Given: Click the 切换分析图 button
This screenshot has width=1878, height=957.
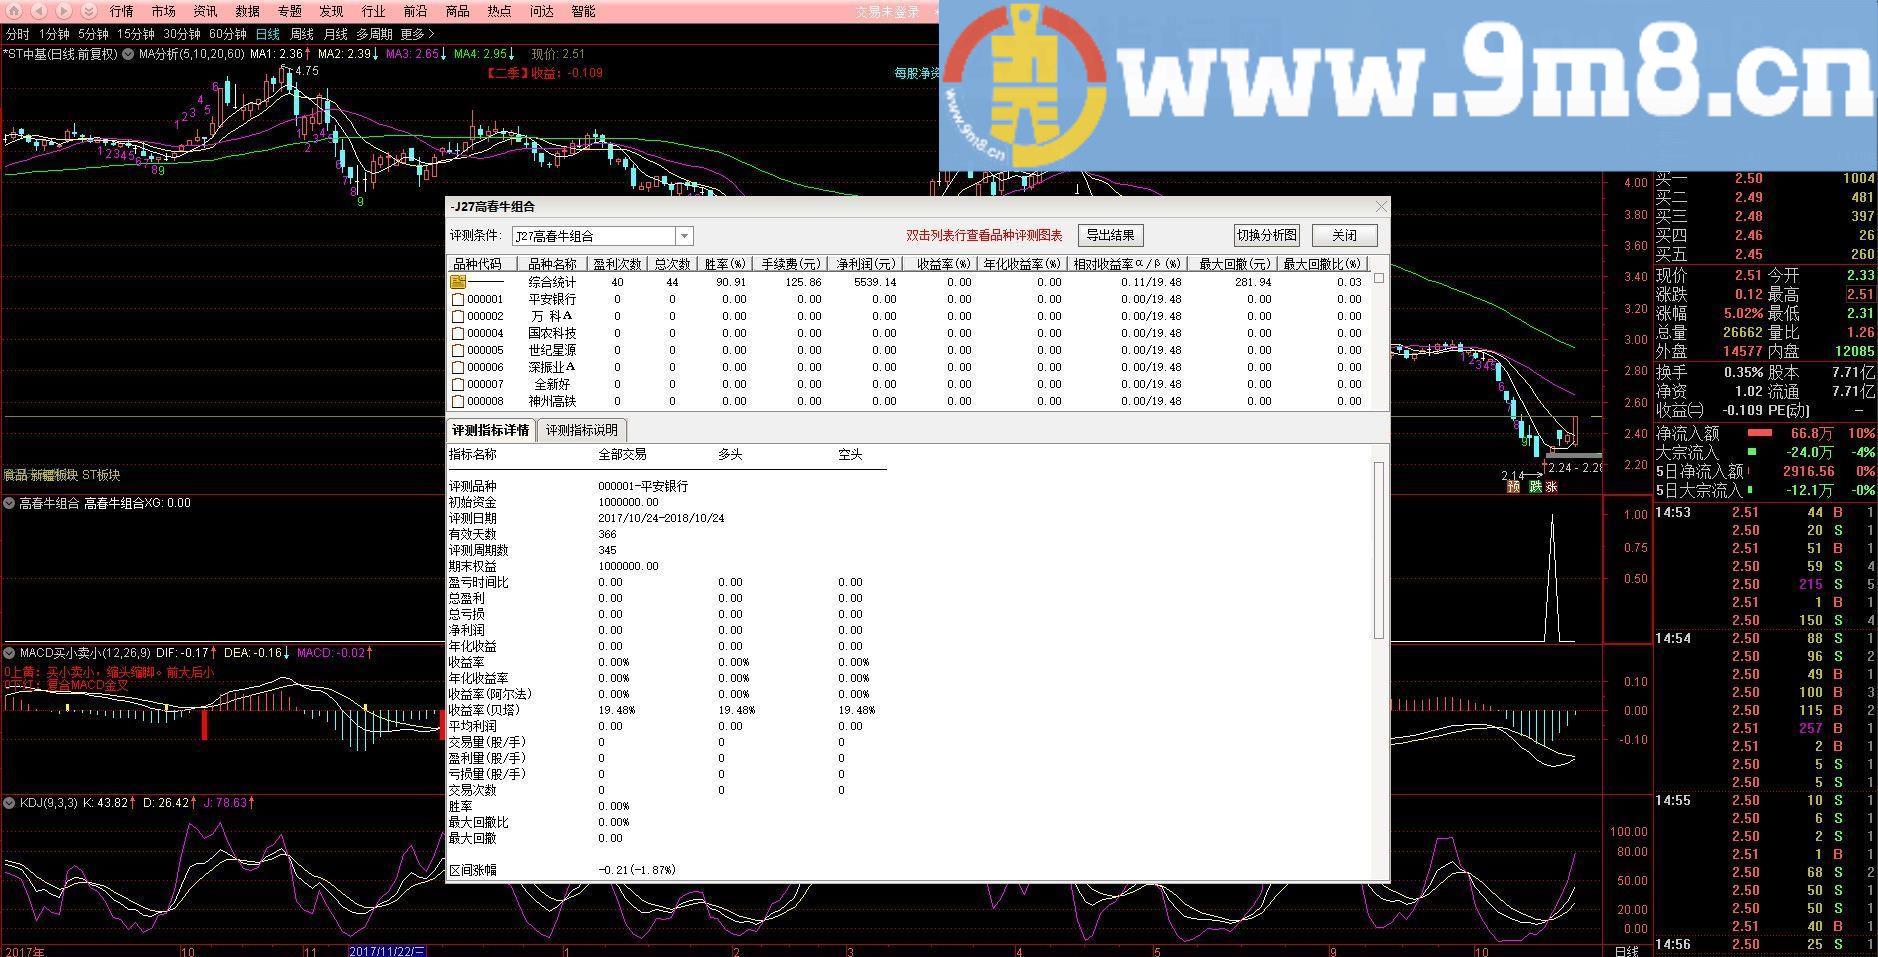Looking at the screenshot, I should click(x=1266, y=235).
